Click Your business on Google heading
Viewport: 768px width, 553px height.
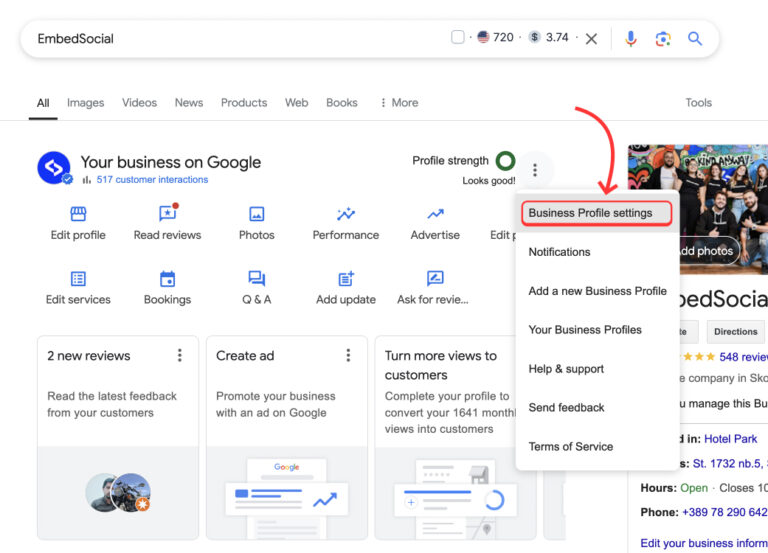[x=170, y=162]
